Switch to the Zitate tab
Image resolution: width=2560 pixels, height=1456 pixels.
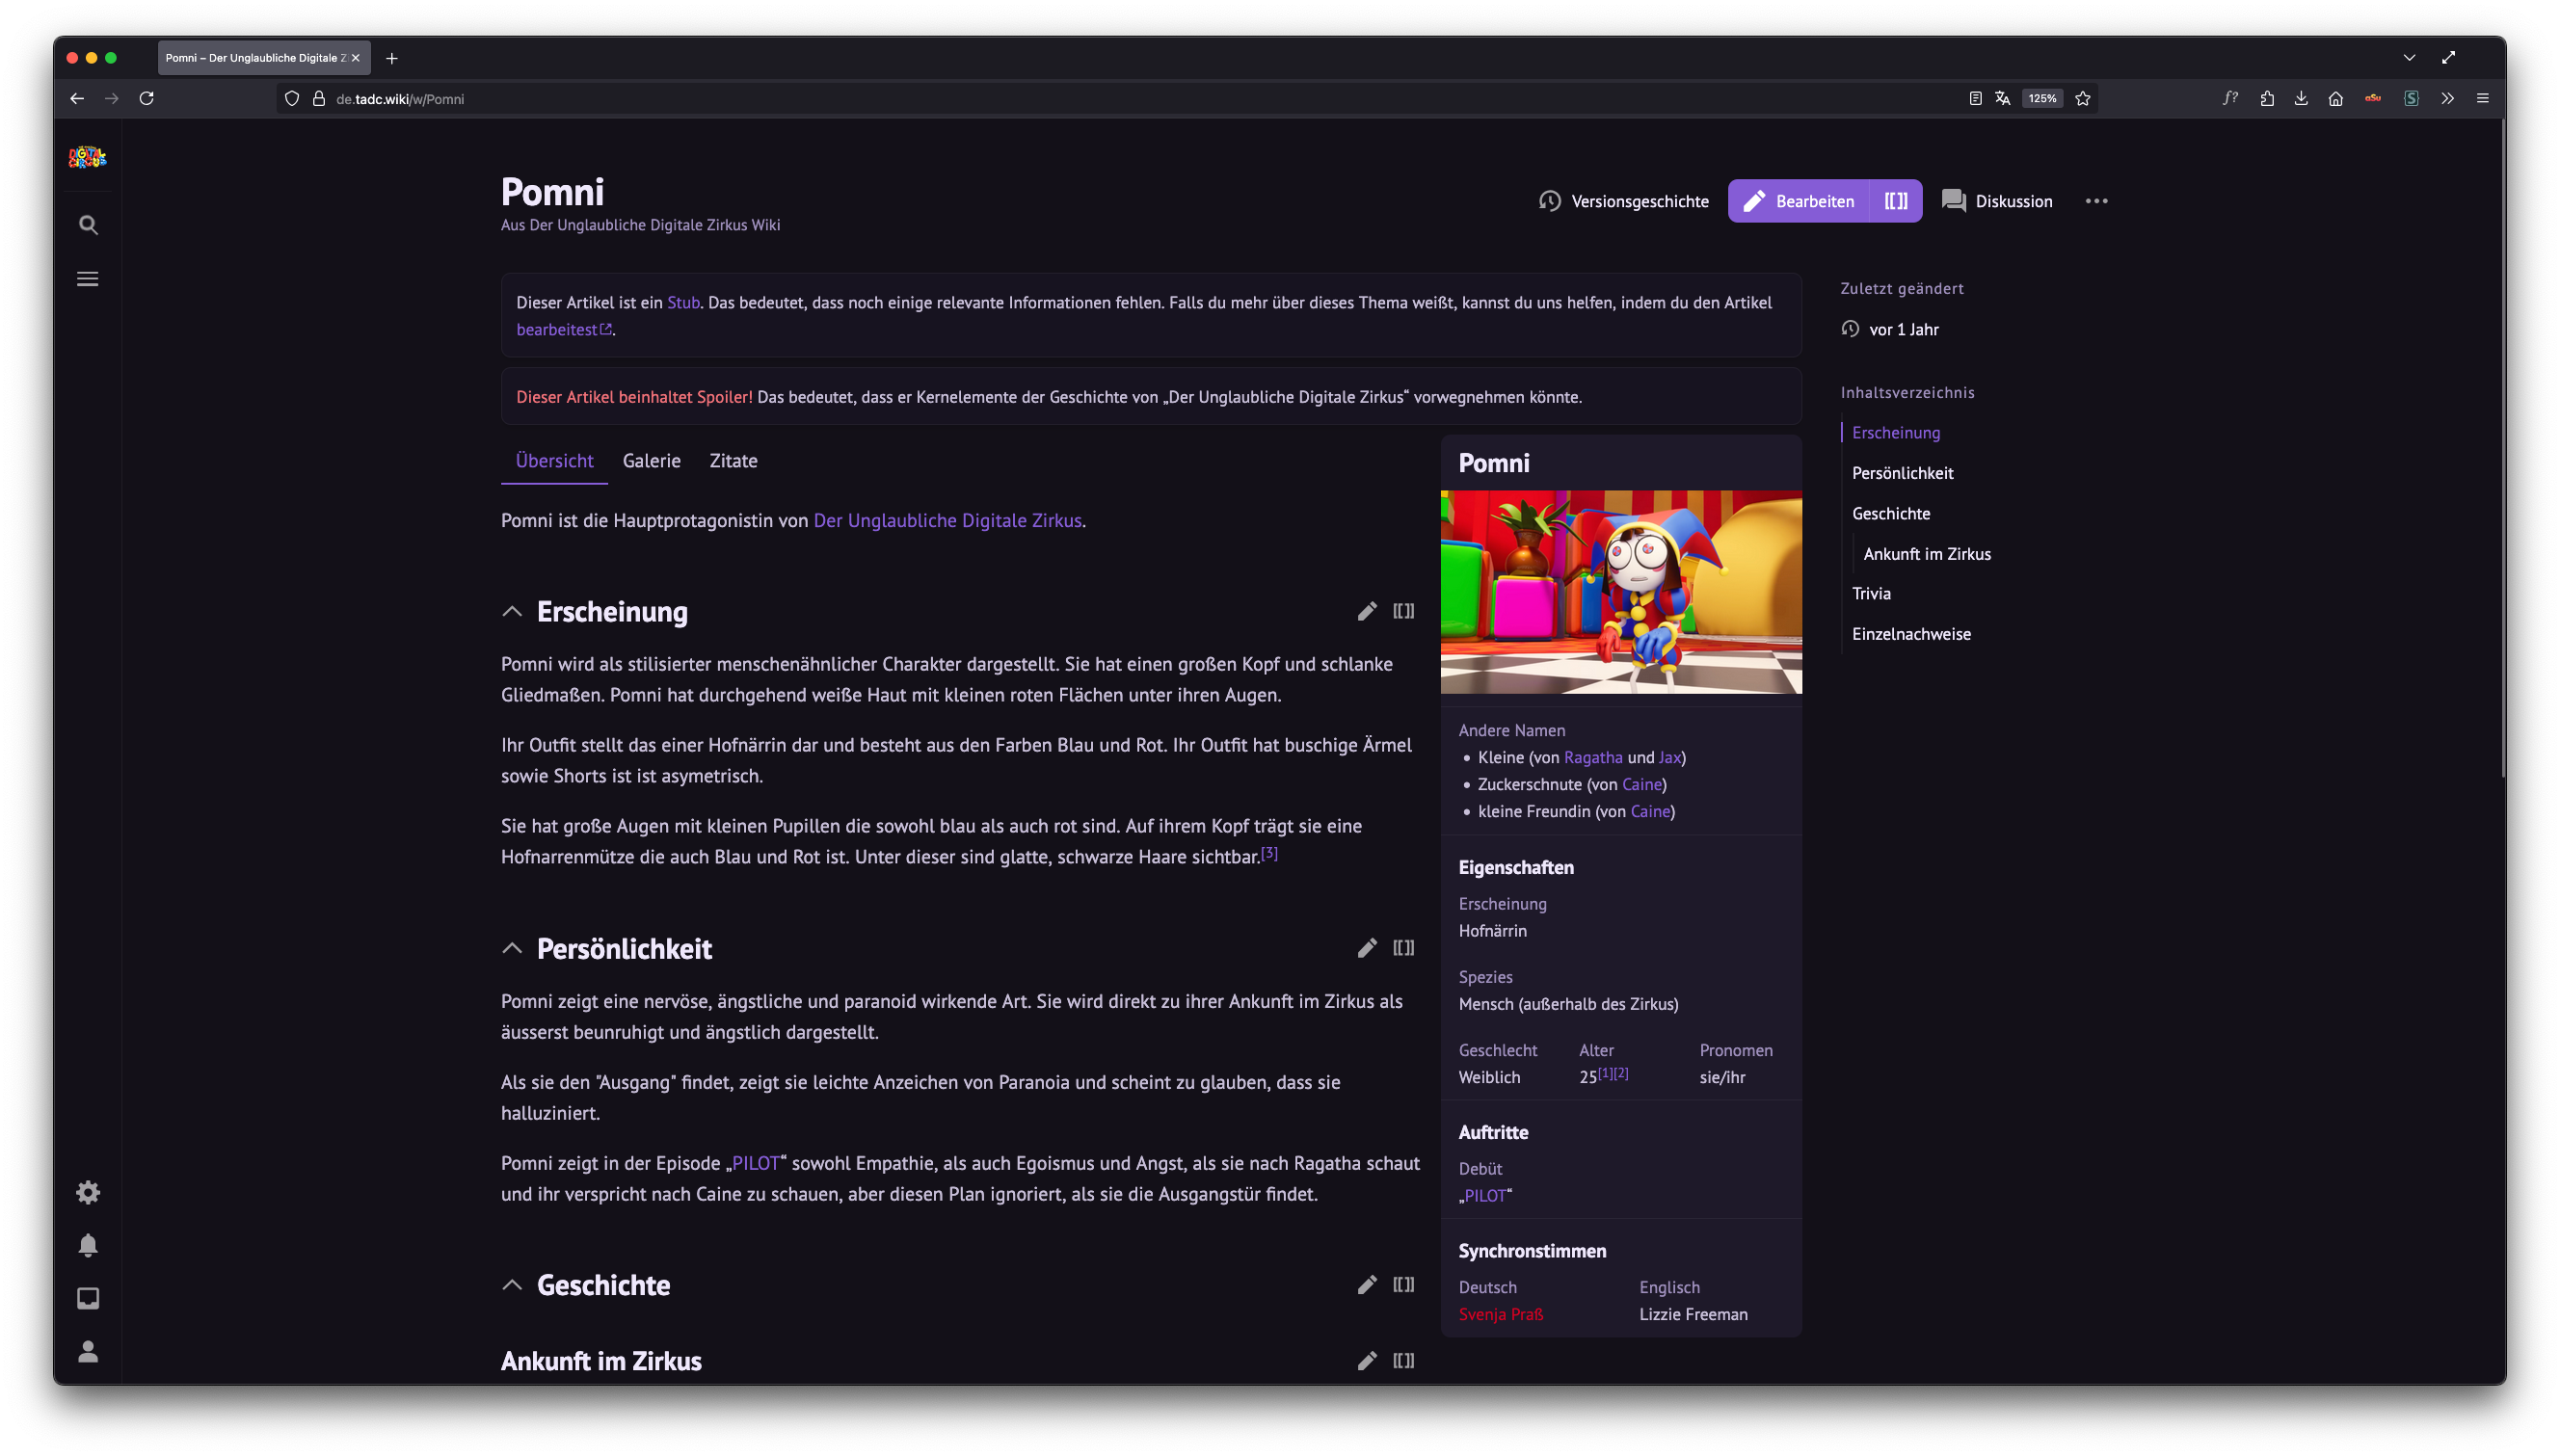[733, 461]
